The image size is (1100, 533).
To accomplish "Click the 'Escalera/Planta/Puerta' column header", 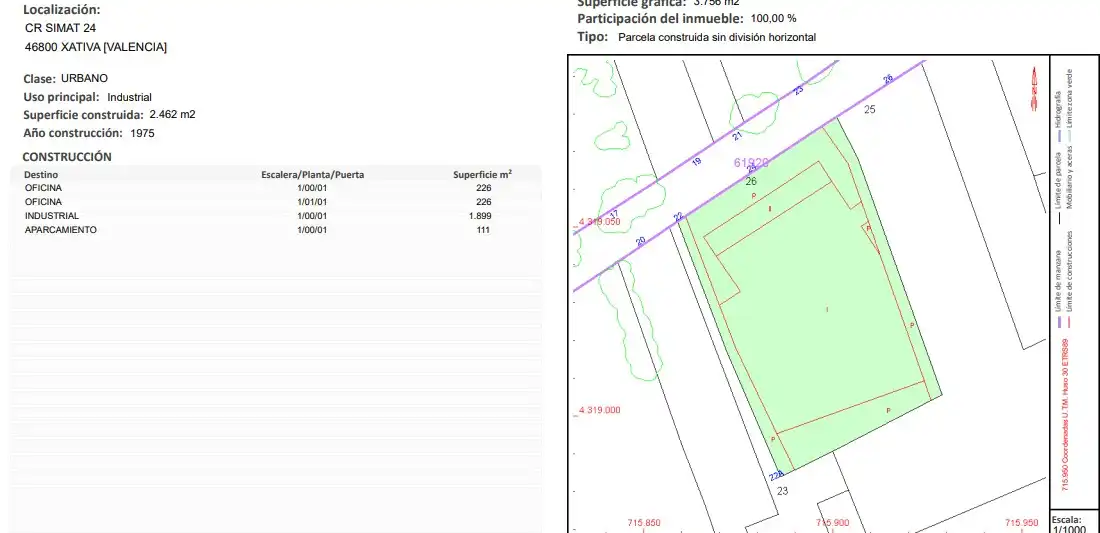I will tap(313, 175).
